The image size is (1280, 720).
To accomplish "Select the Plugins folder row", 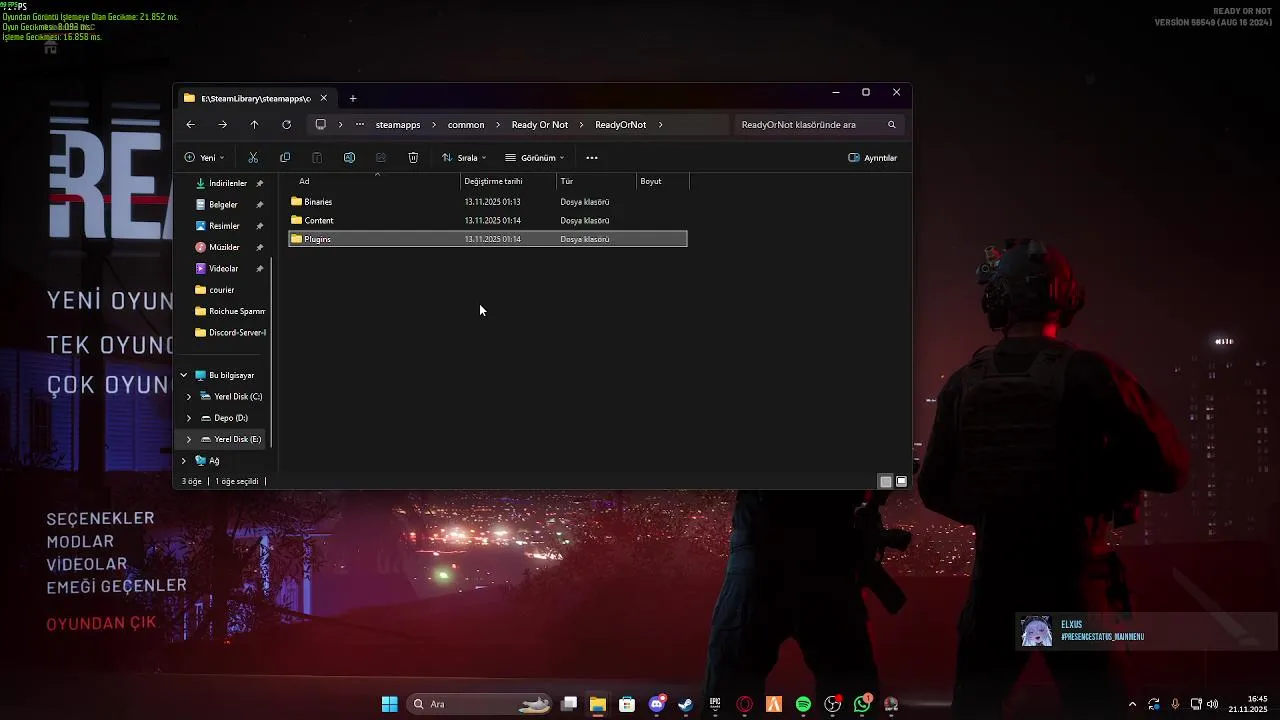I will tap(488, 239).
